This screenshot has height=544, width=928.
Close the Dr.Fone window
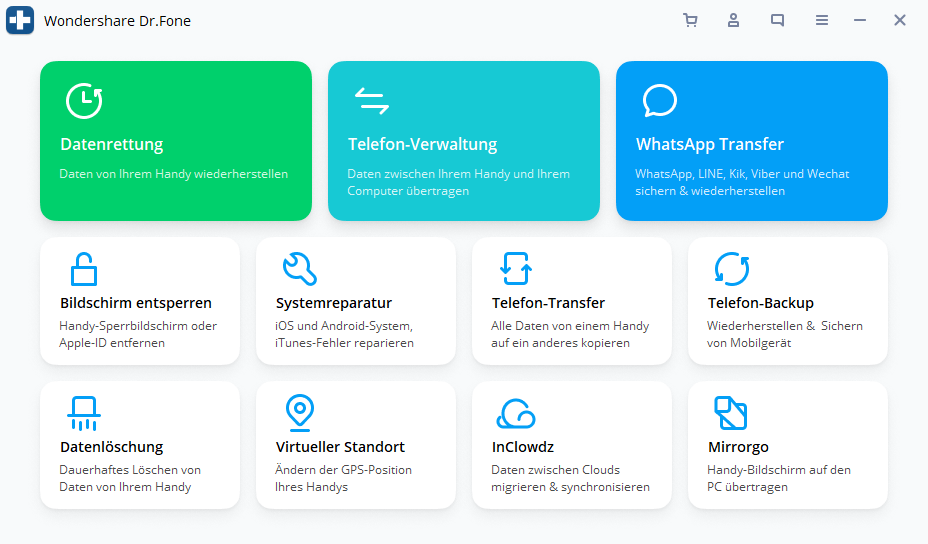click(900, 21)
